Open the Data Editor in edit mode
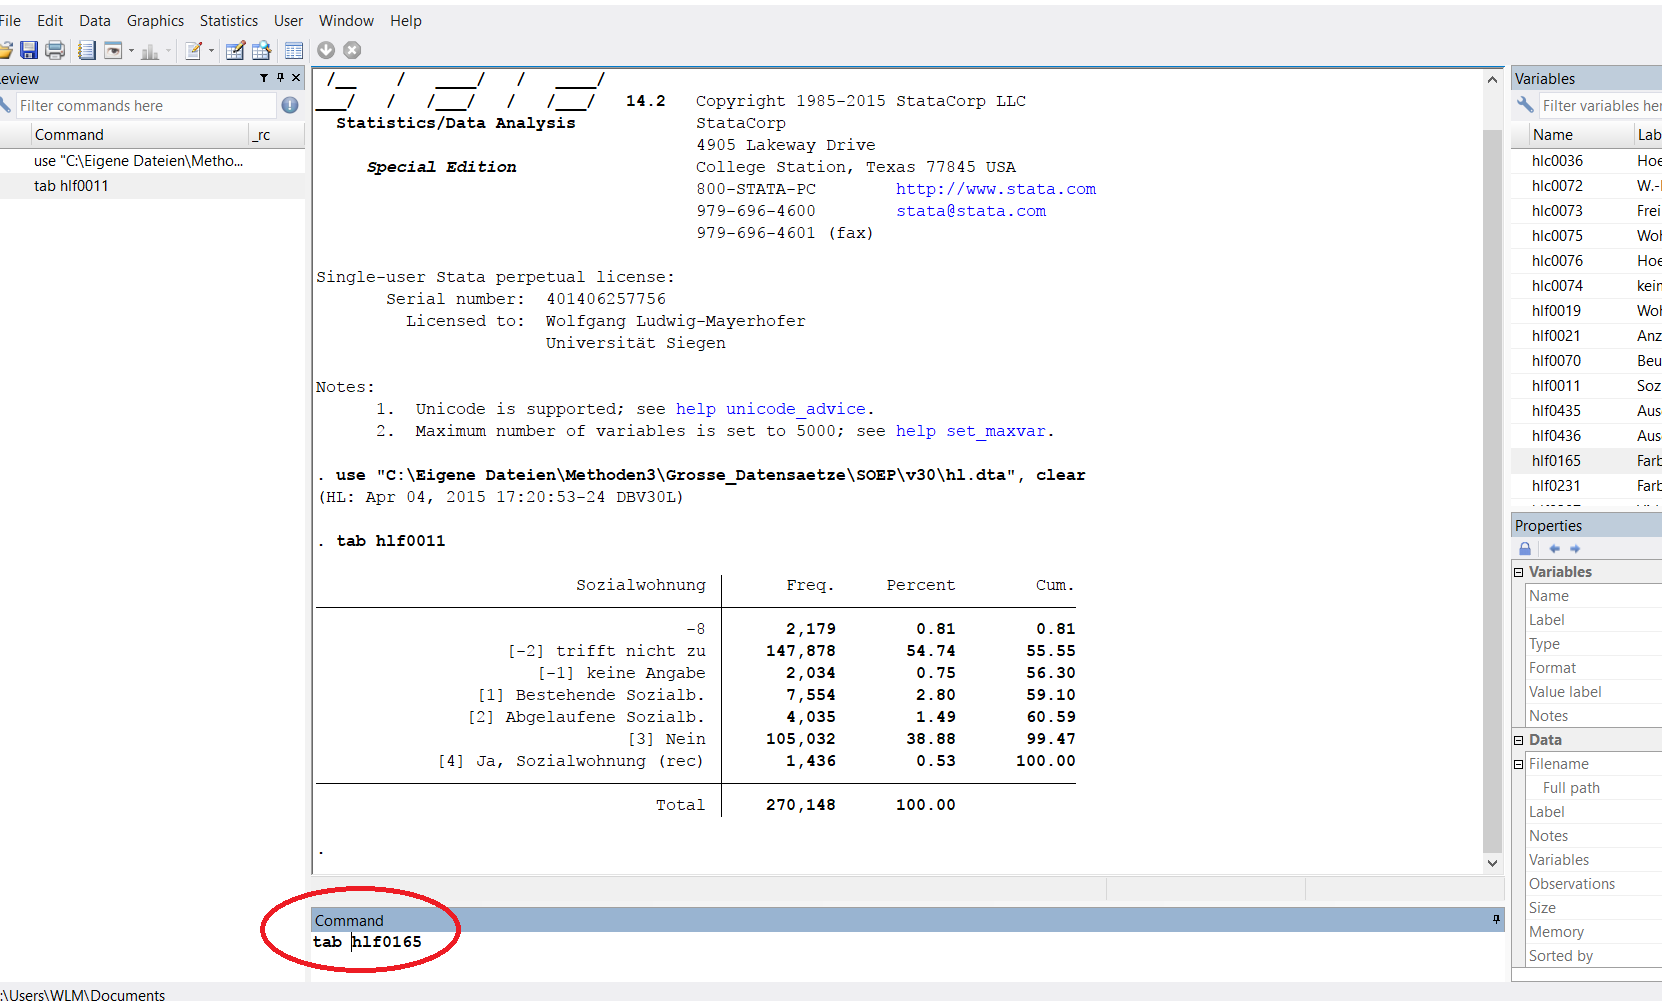 click(234, 50)
